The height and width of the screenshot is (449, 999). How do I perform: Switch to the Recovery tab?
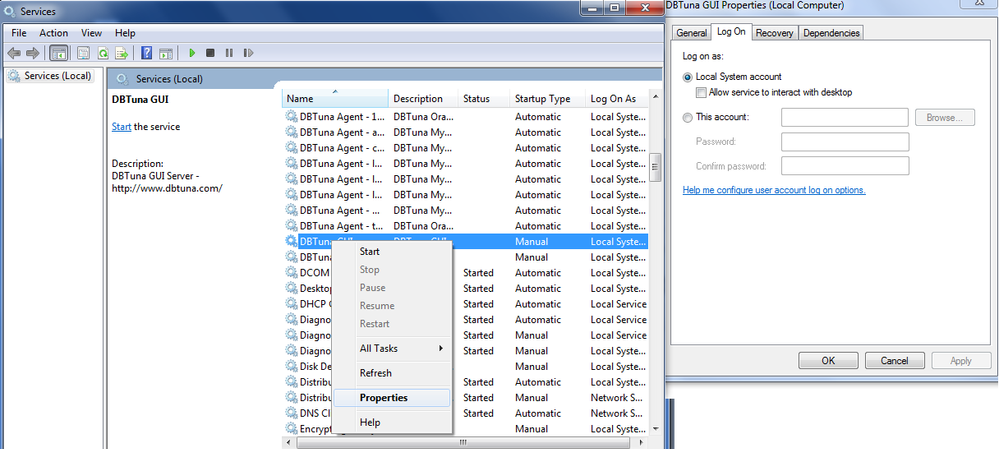pyautogui.click(x=774, y=33)
